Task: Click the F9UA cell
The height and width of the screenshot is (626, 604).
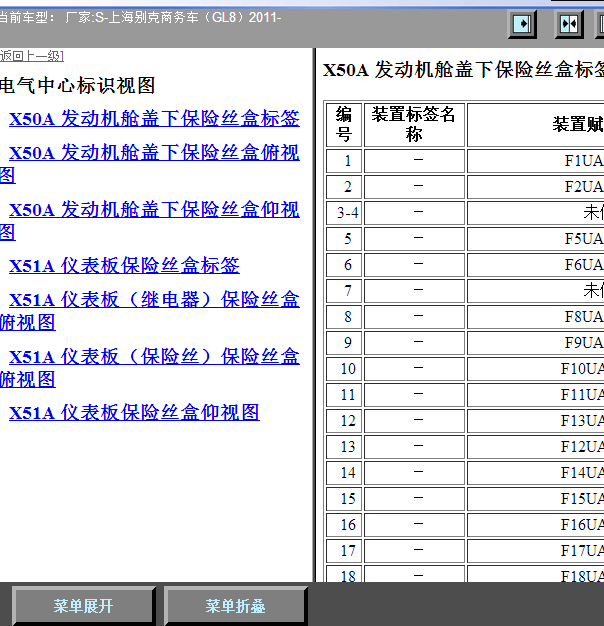Action: [535, 343]
